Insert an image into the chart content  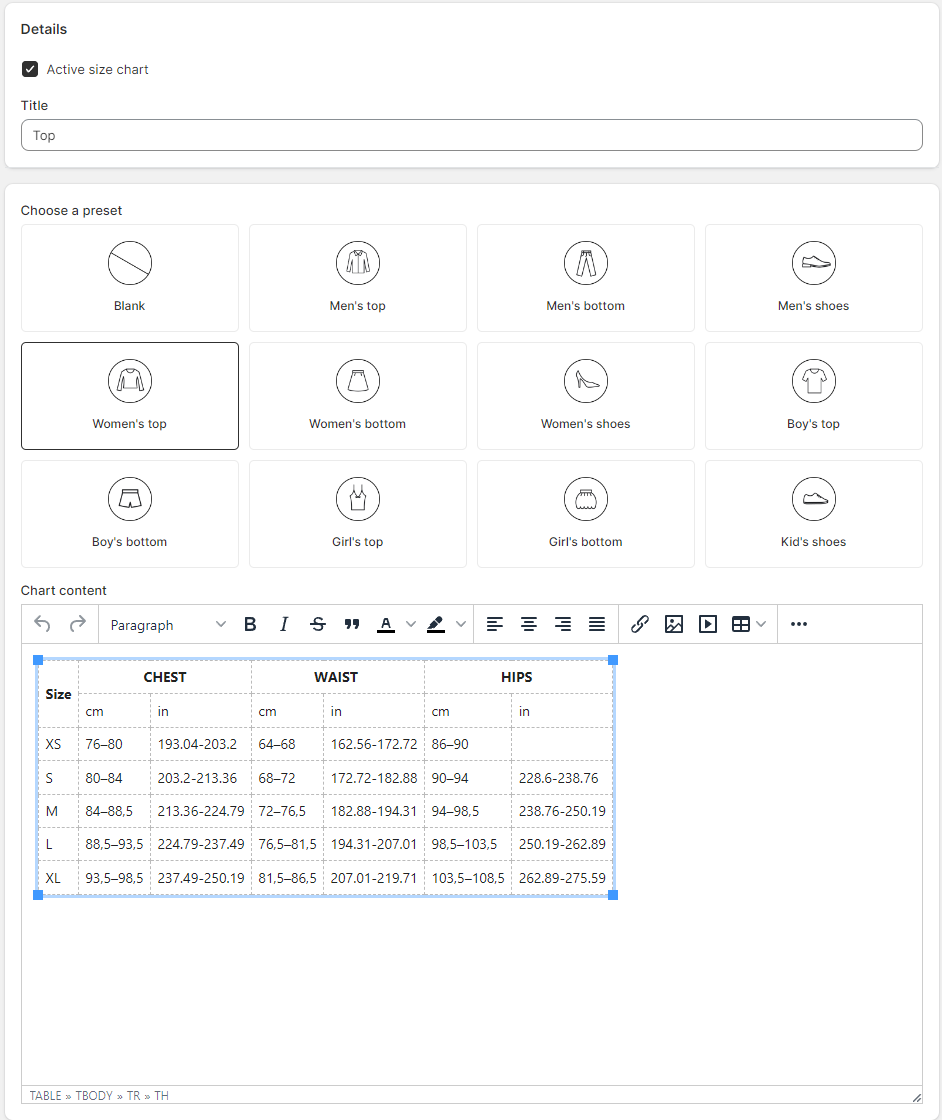click(x=673, y=624)
